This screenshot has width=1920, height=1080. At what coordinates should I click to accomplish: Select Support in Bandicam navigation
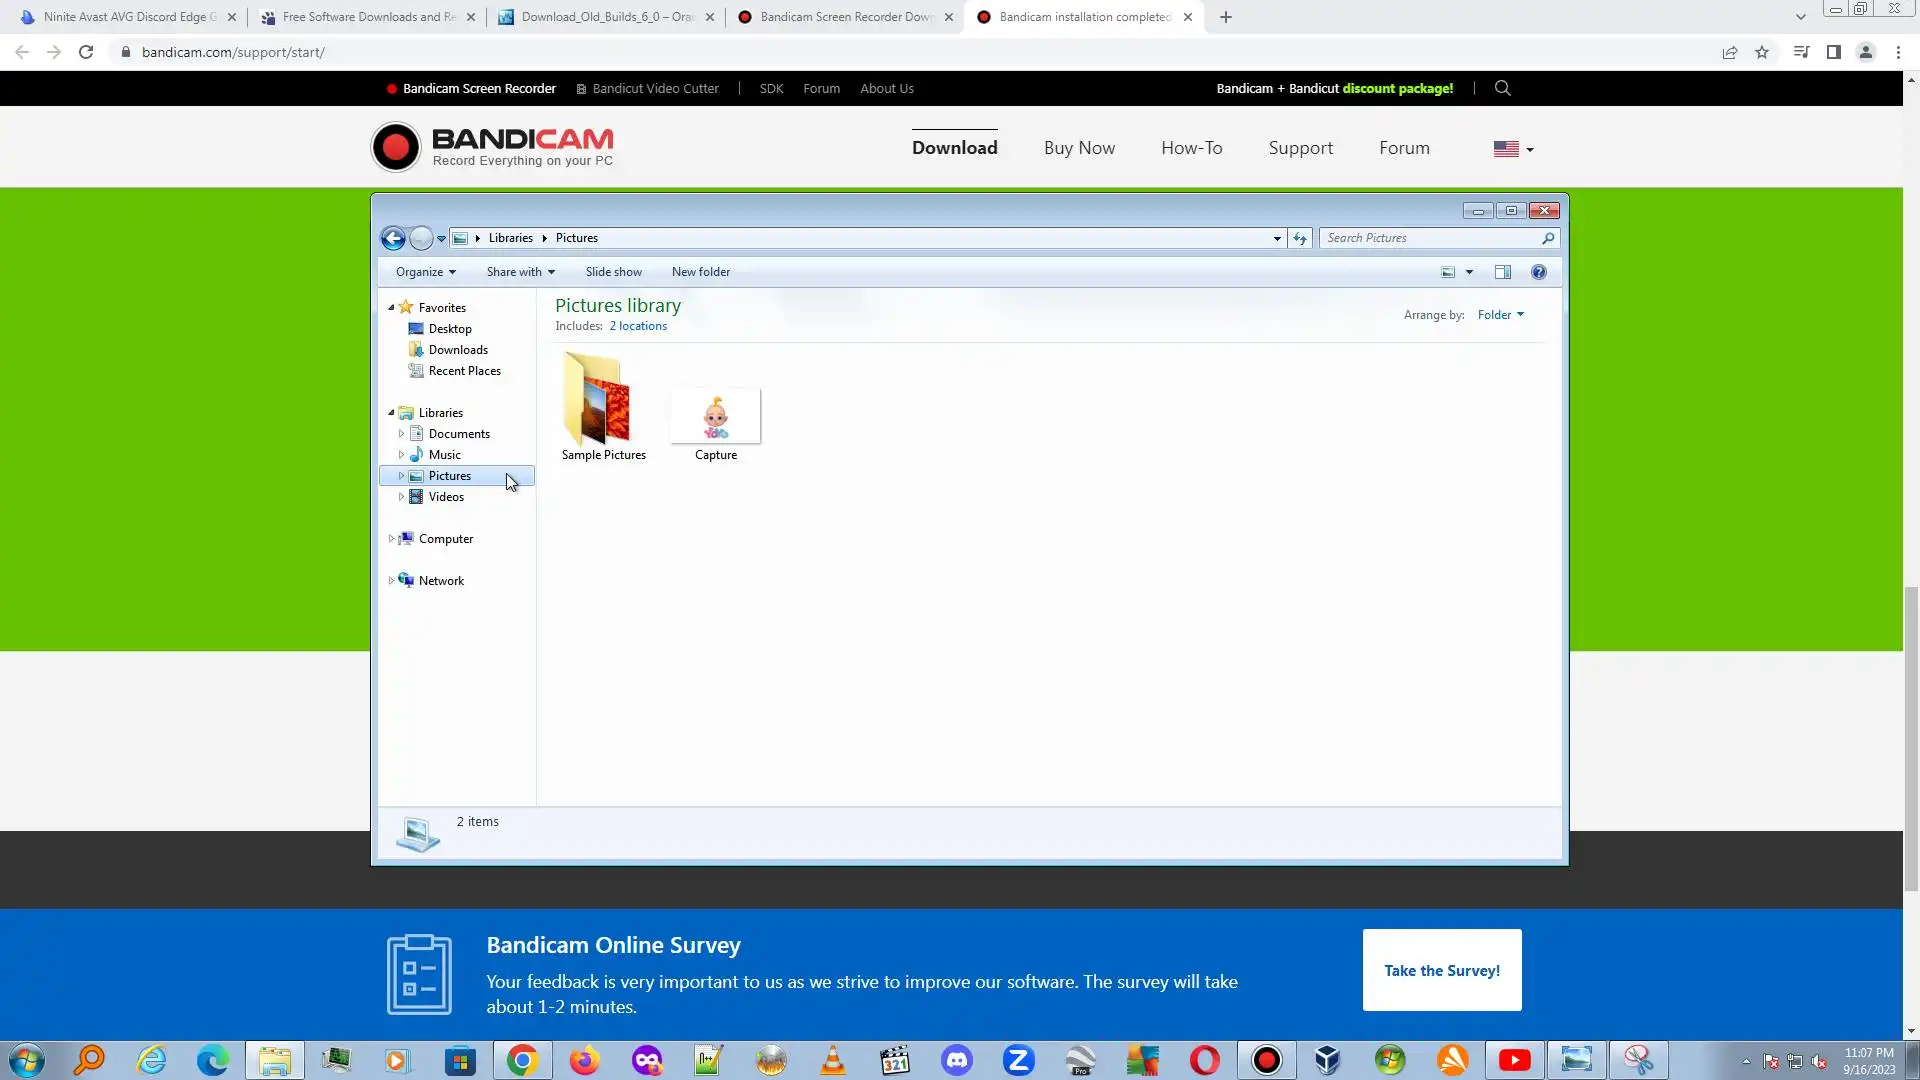(1300, 148)
